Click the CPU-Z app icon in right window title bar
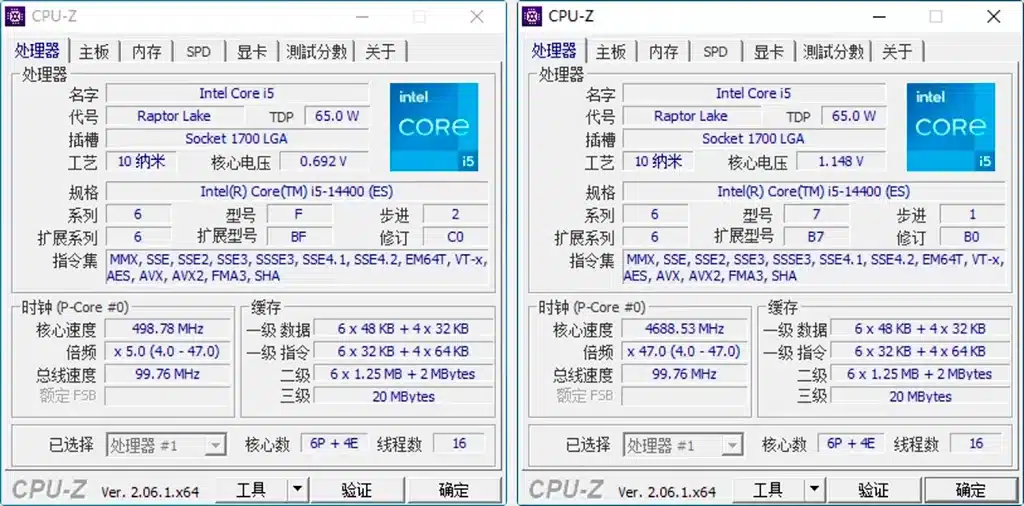This screenshot has width=1024, height=506. click(532, 16)
